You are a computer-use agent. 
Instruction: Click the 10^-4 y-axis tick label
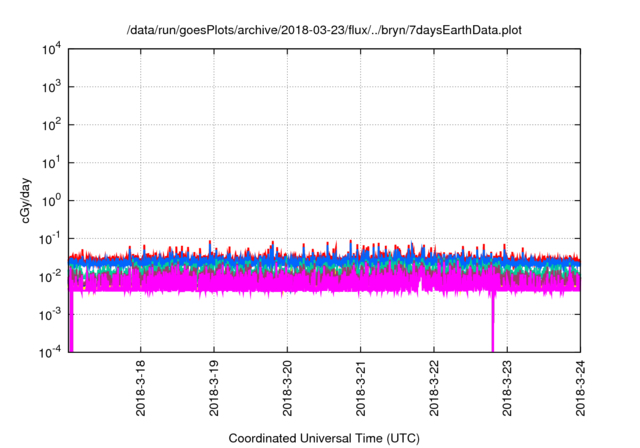[50, 352]
